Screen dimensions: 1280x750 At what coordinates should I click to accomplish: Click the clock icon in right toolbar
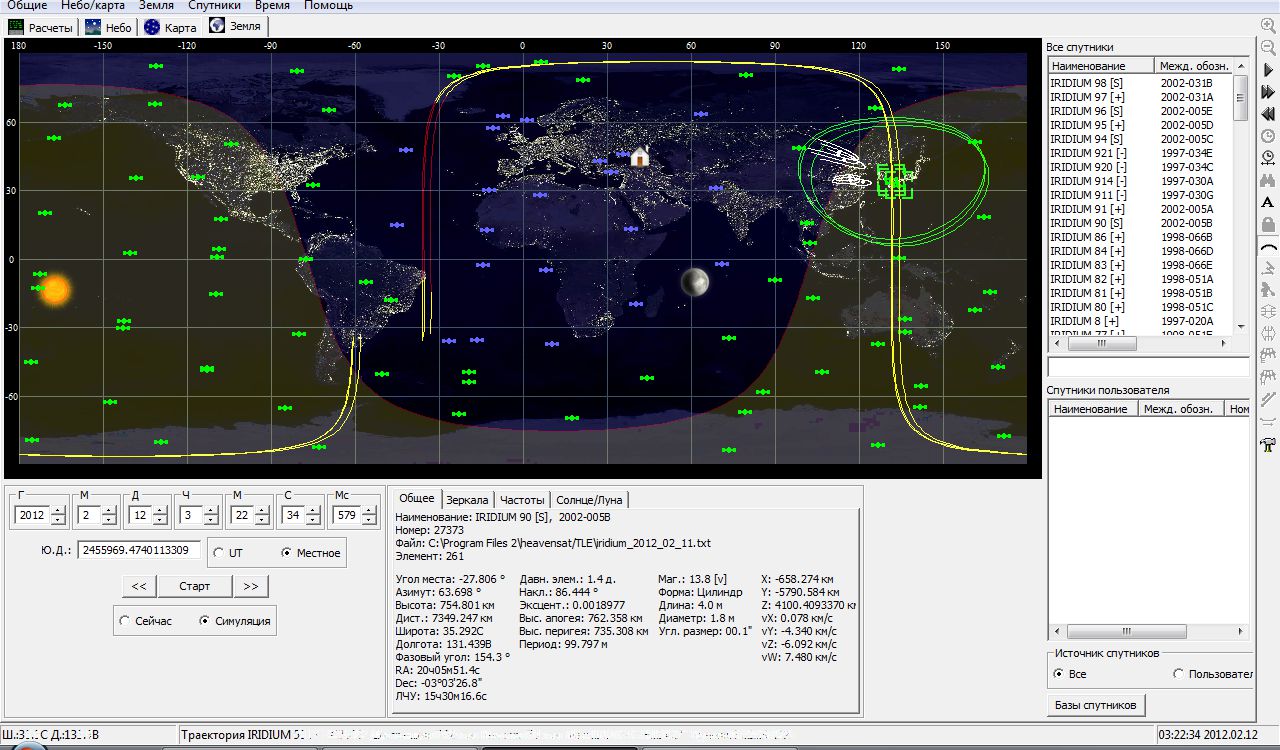pos(1268,135)
